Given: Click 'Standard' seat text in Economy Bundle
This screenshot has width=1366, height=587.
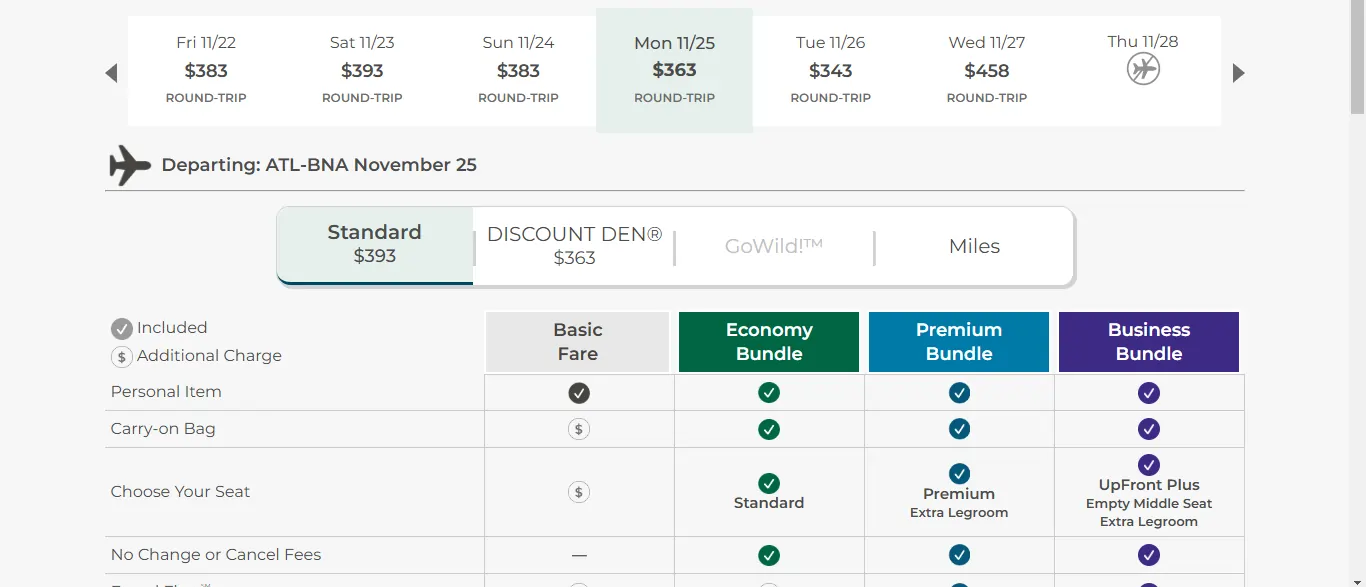Looking at the screenshot, I should [769, 503].
